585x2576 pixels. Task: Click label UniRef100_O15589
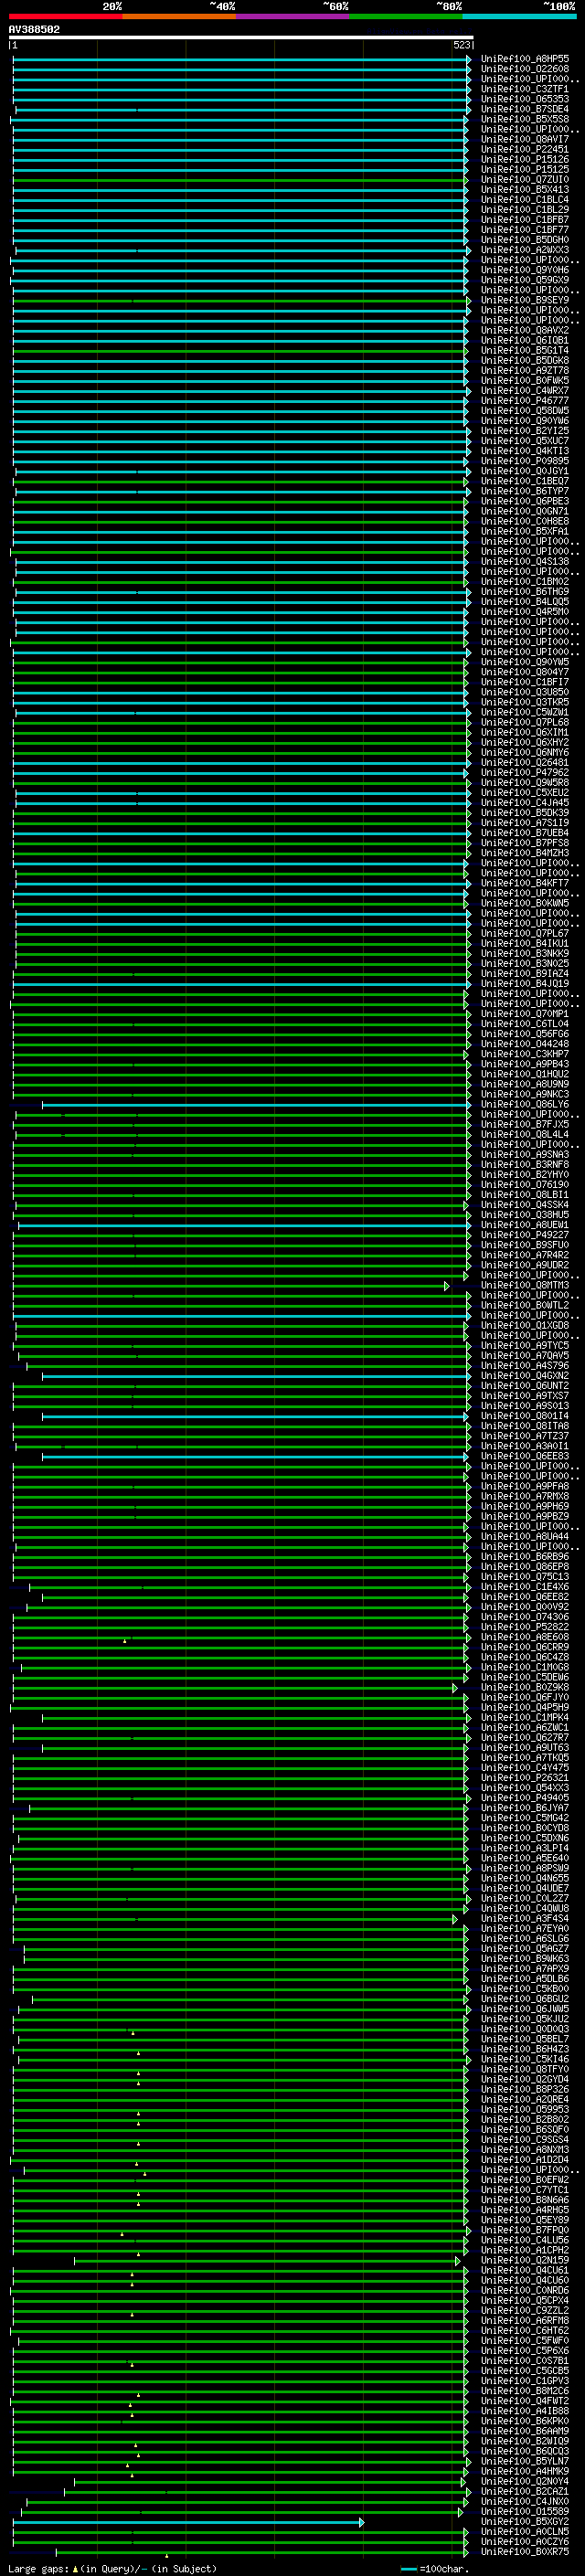click(x=525, y=2511)
